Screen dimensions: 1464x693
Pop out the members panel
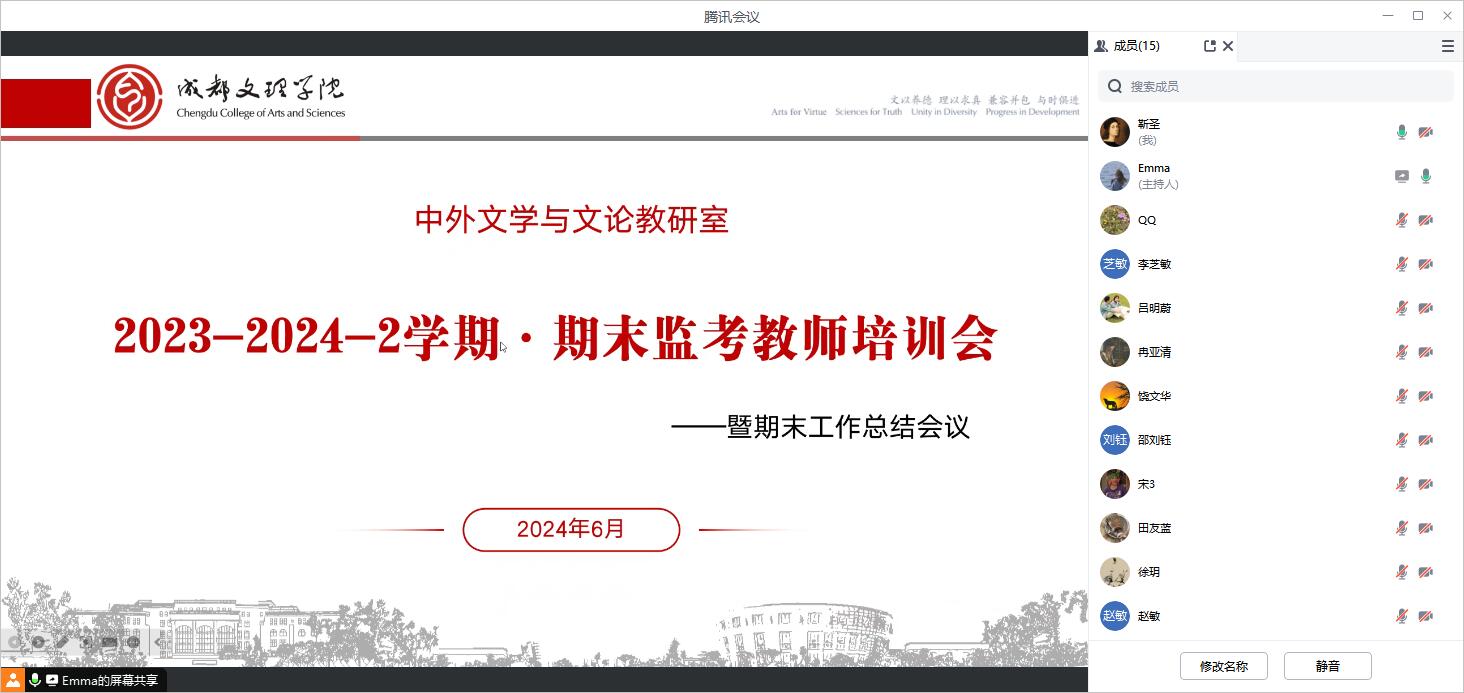point(1210,46)
